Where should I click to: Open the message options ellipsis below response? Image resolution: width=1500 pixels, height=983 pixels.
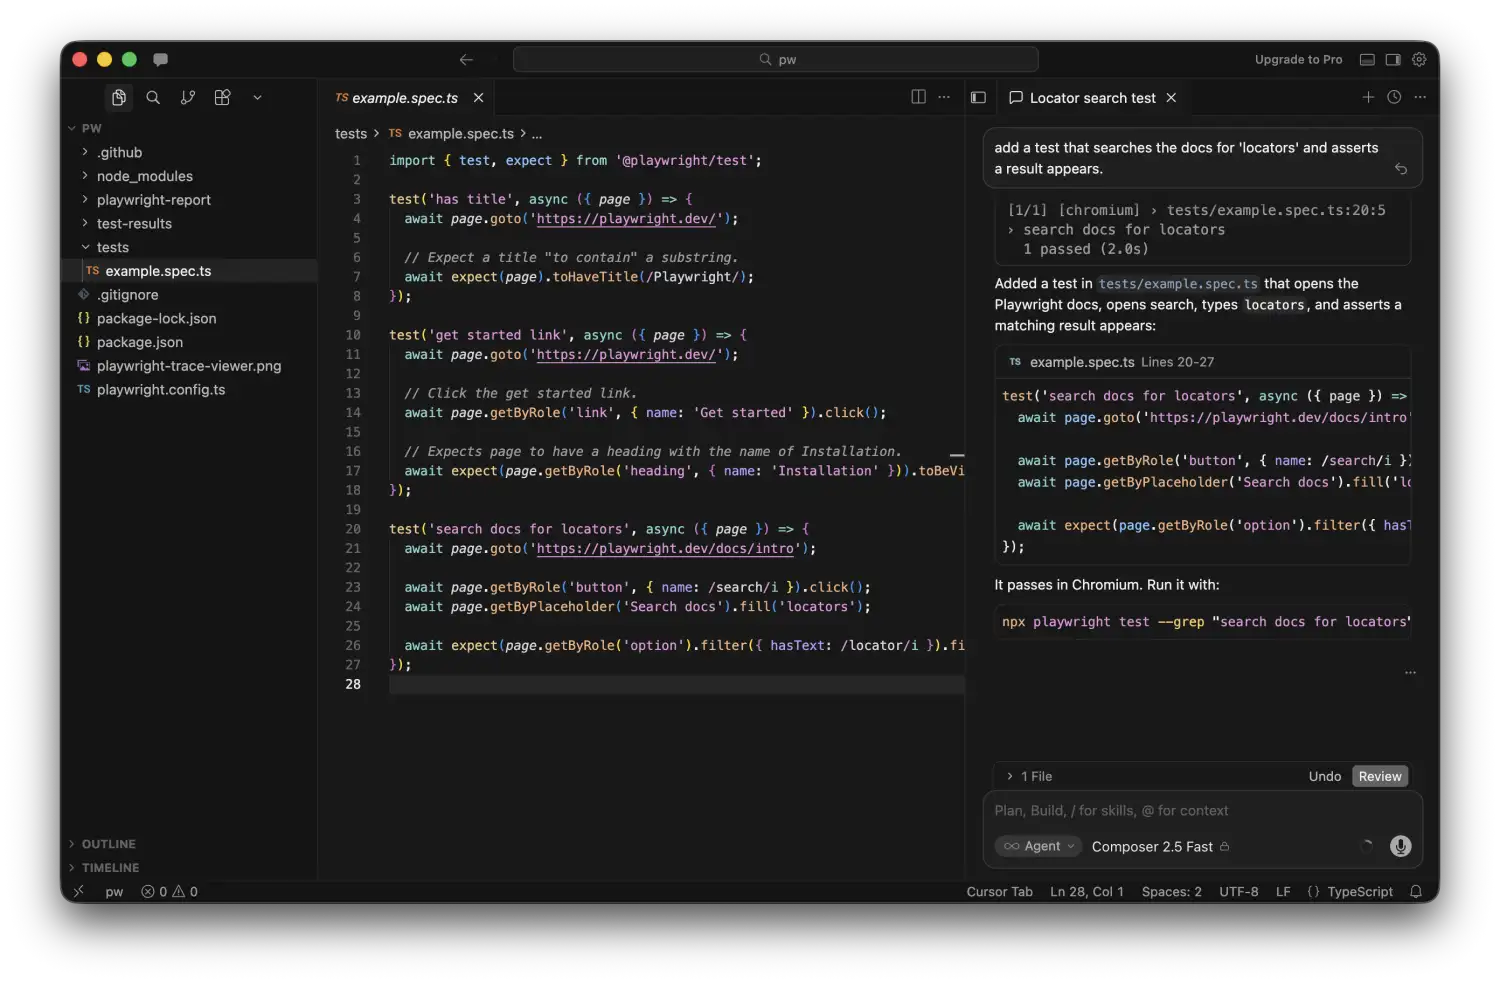[1410, 673]
